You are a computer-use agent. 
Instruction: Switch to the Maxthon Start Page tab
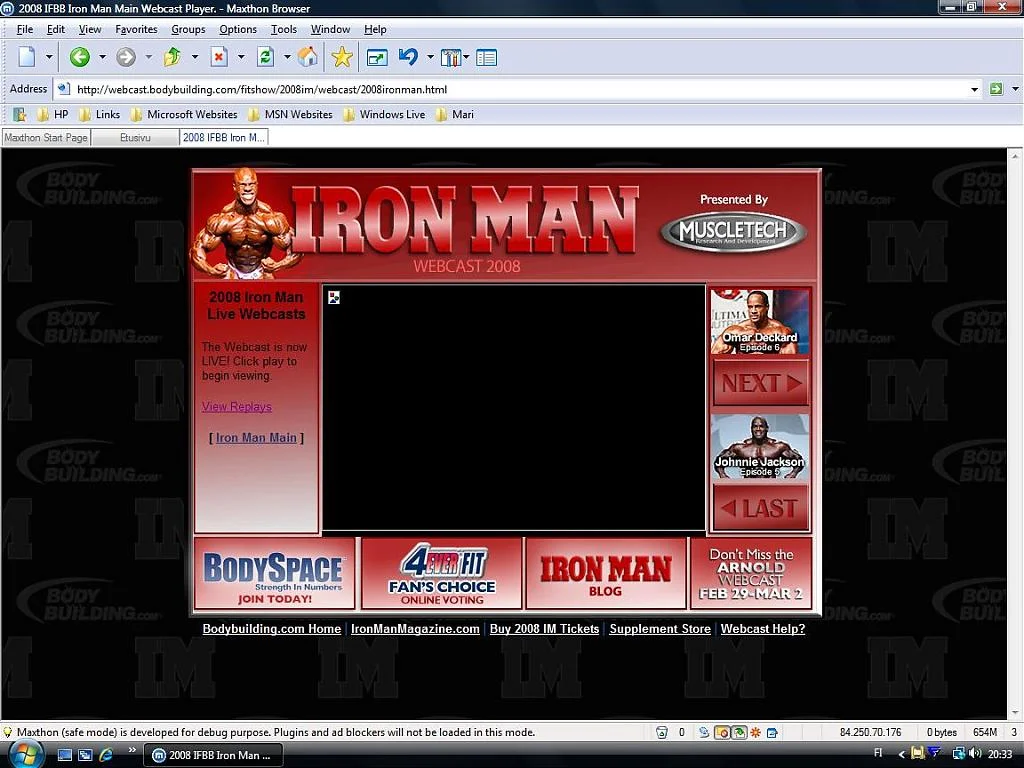[45, 137]
